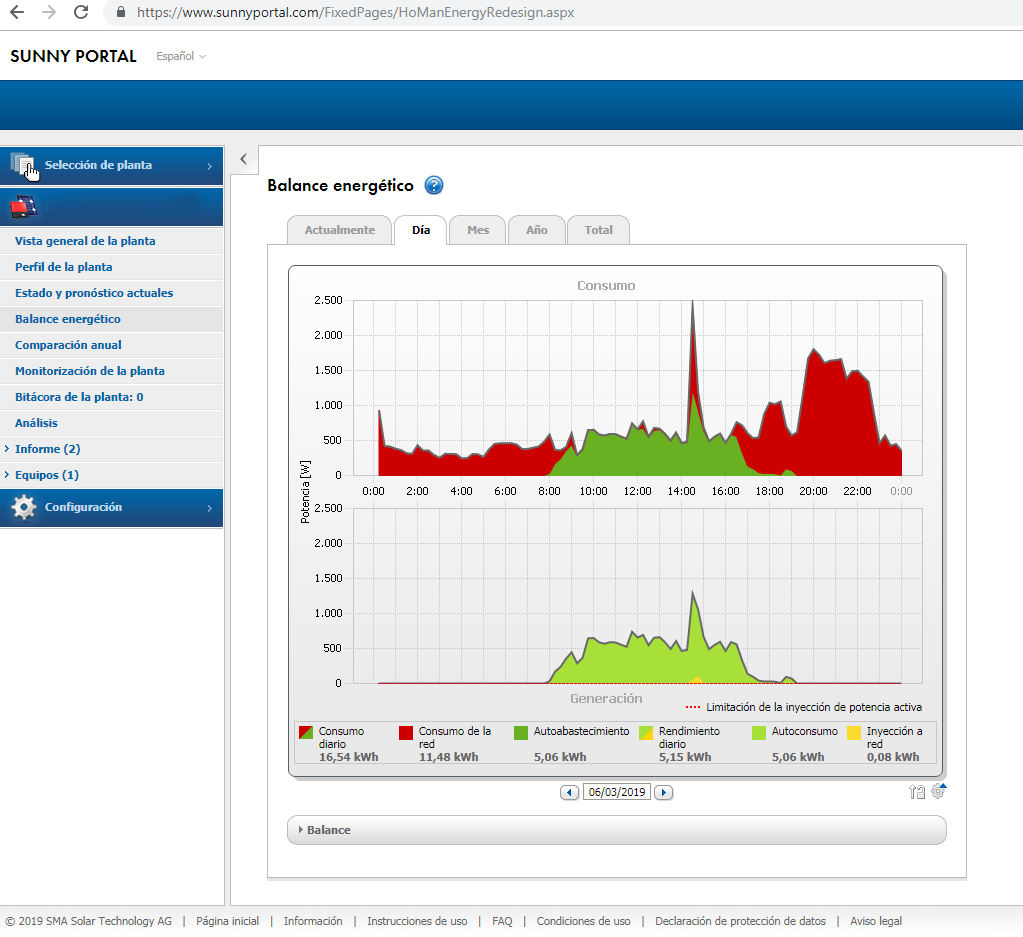The width and height of the screenshot is (1023, 937).
Task: Click the date field showing 06/03/2019
Action: 616,792
